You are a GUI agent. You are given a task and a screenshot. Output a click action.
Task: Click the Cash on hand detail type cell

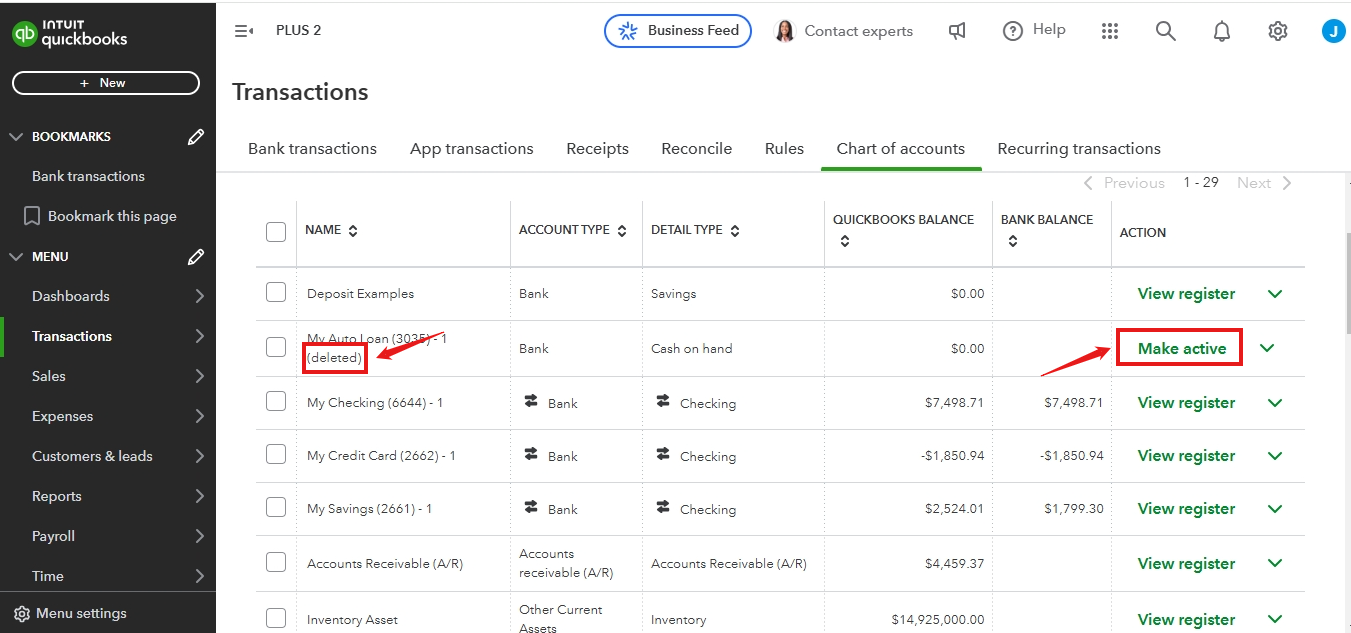(x=692, y=349)
